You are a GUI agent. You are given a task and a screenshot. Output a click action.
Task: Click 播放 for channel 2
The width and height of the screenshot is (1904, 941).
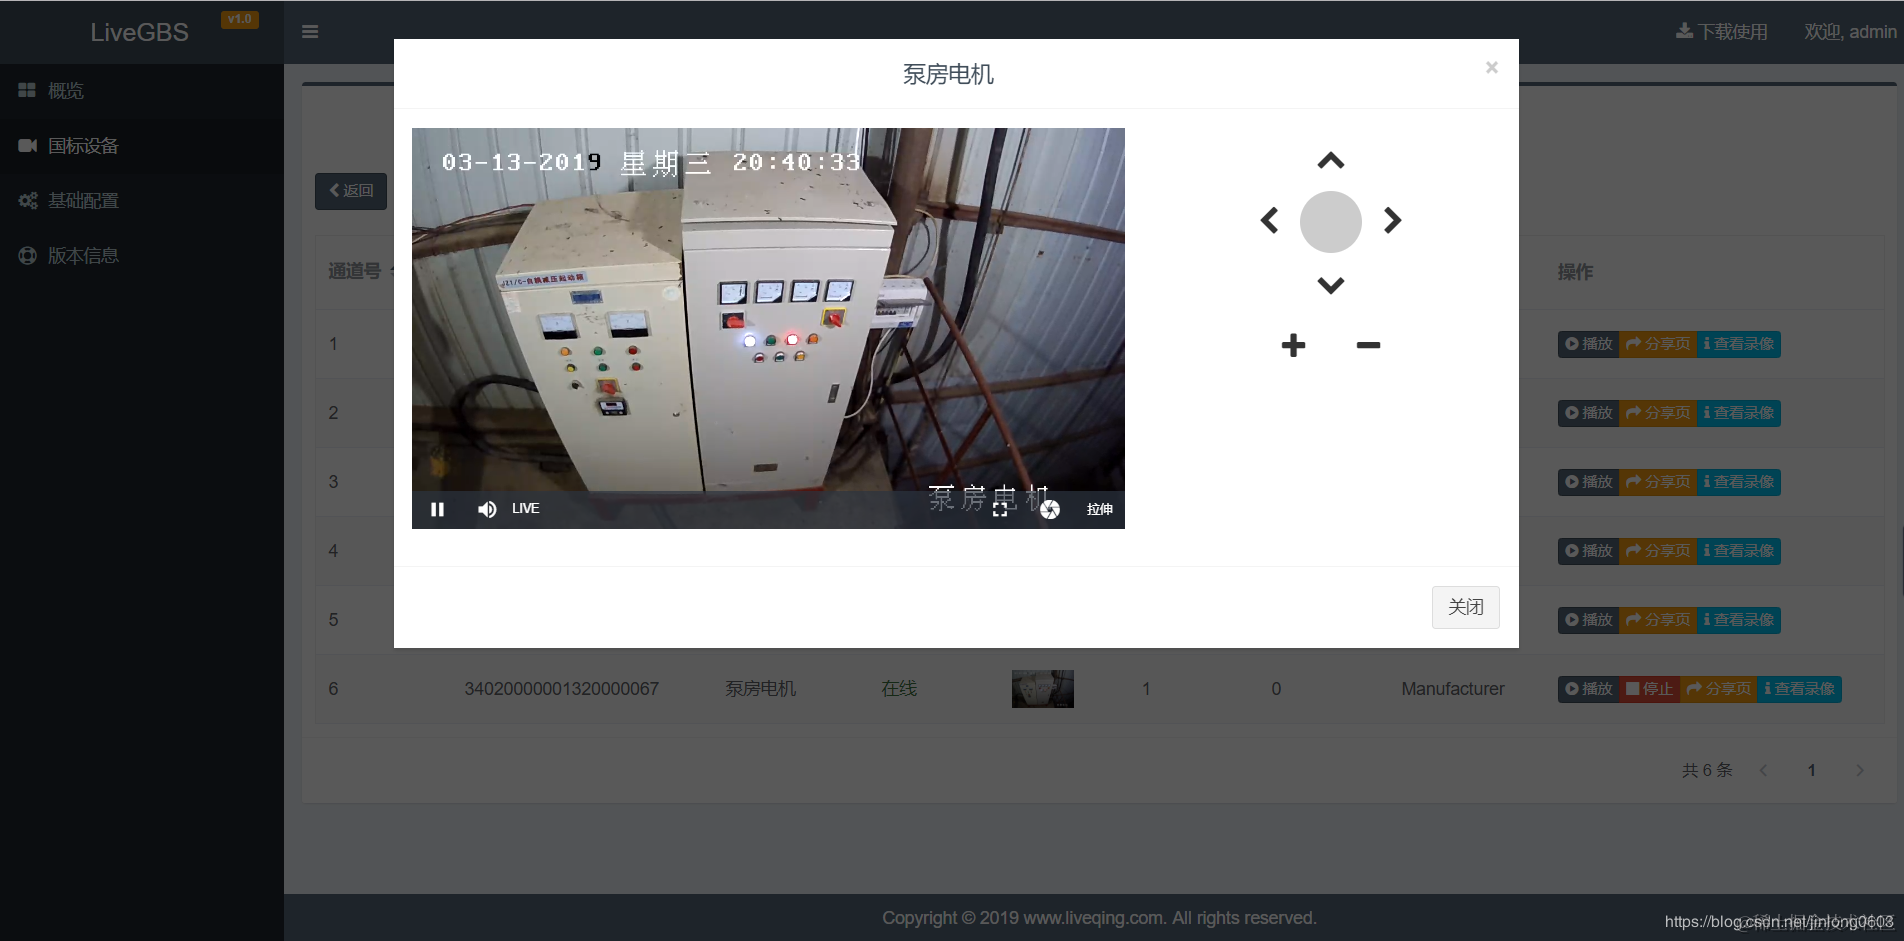pyautogui.click(x=1588, y=413)
